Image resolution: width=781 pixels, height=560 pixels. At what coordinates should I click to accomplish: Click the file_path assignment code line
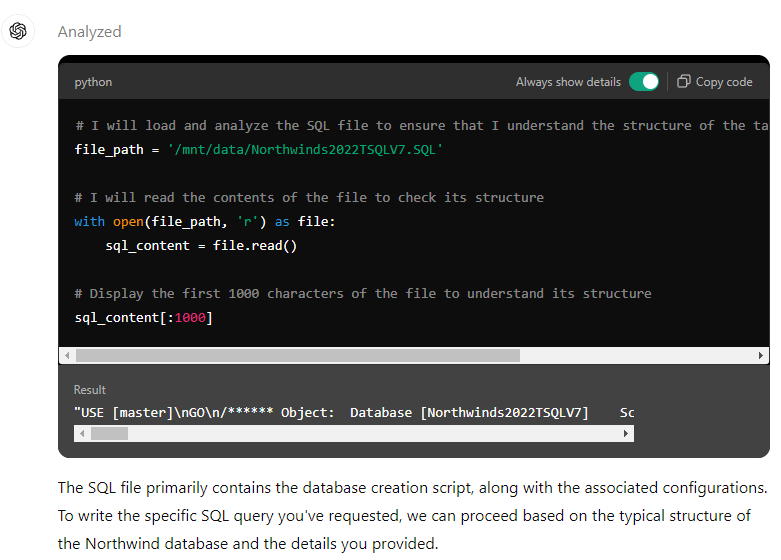click(x=259, y=150)
